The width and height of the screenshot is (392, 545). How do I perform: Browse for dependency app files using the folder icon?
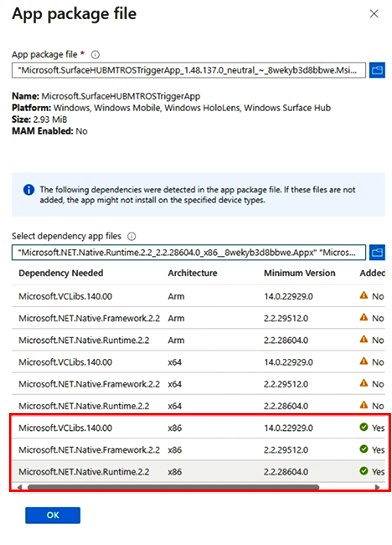click(x=377, y=252)
